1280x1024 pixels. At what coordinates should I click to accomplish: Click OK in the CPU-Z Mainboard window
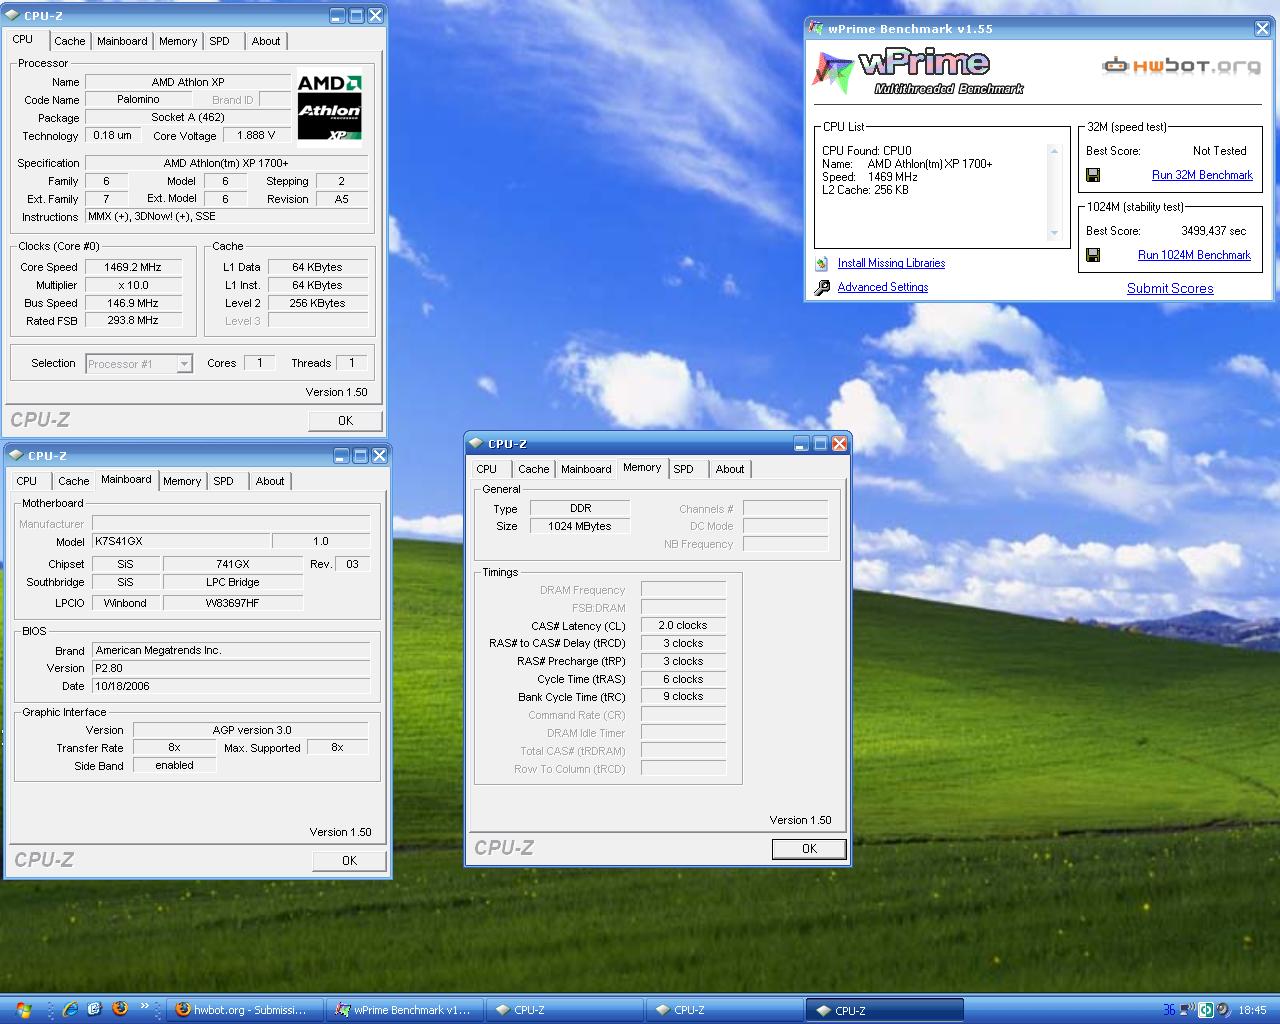[x=349, y=861]
